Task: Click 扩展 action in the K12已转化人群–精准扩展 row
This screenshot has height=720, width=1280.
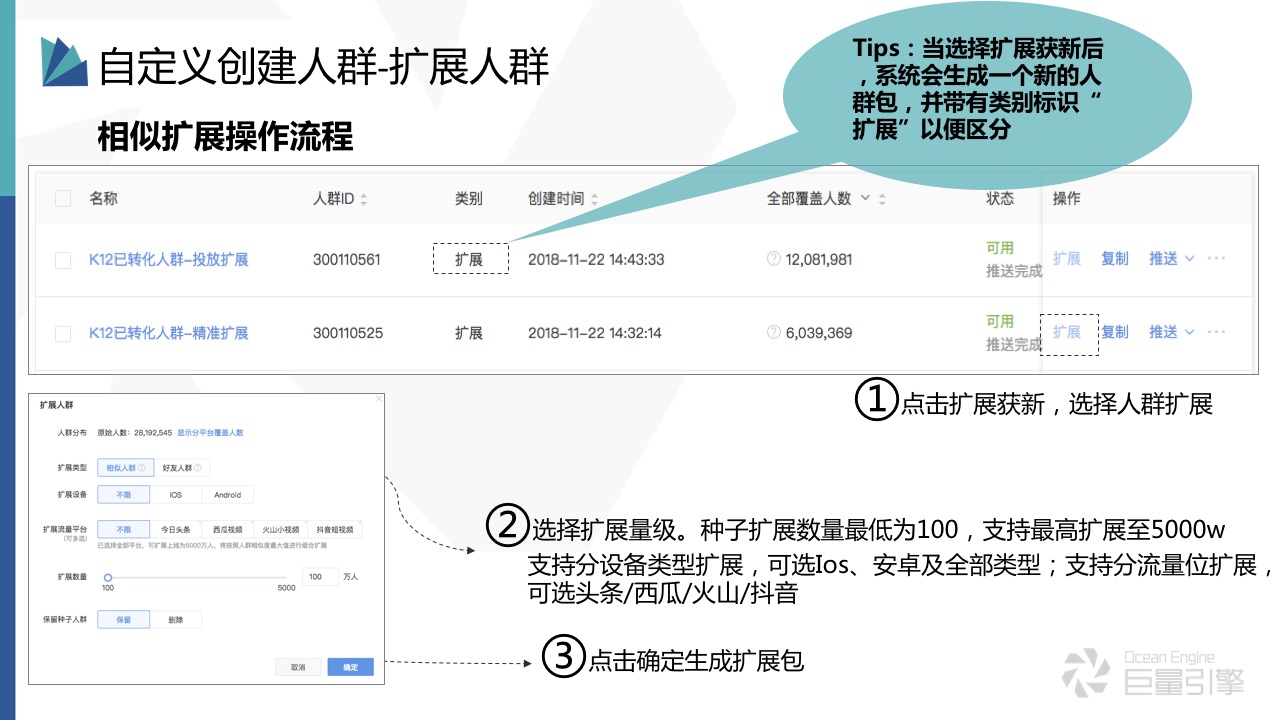Action: click(1067, 332)
